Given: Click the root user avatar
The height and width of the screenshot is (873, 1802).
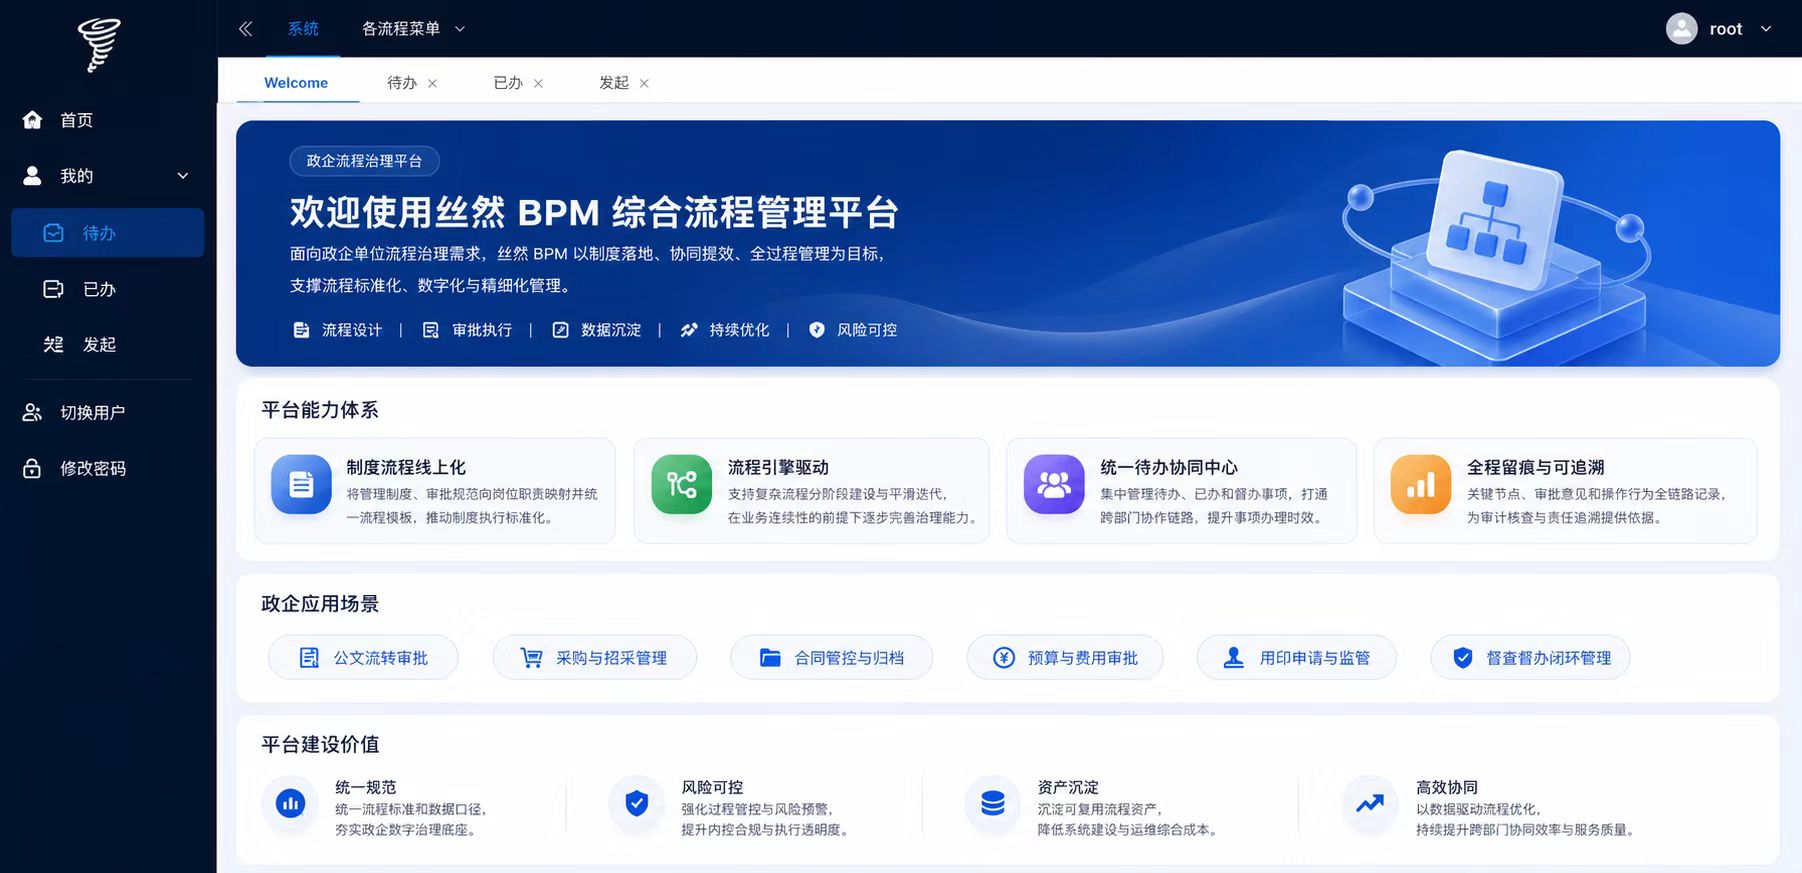Looking at the screenshot, I should 1682,29.
